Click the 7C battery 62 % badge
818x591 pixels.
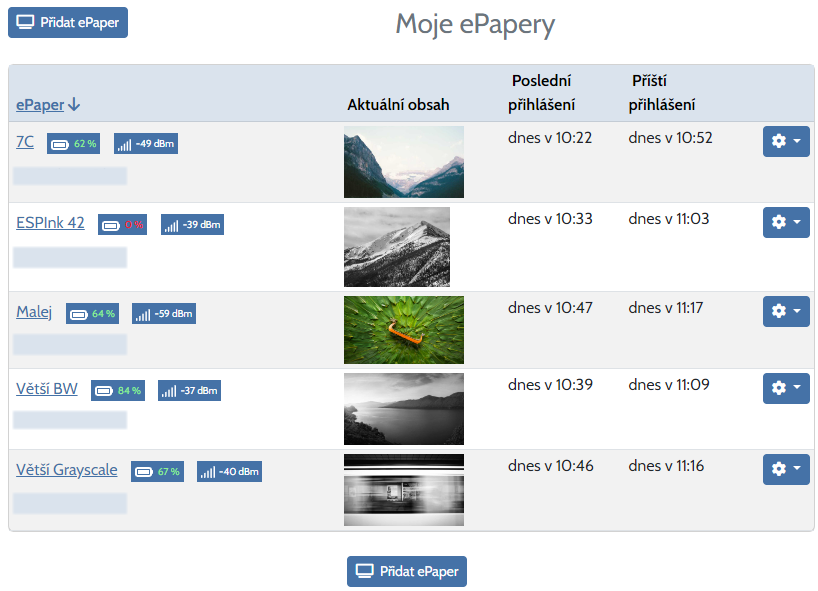pyautogui.click(x=74, y=143)
